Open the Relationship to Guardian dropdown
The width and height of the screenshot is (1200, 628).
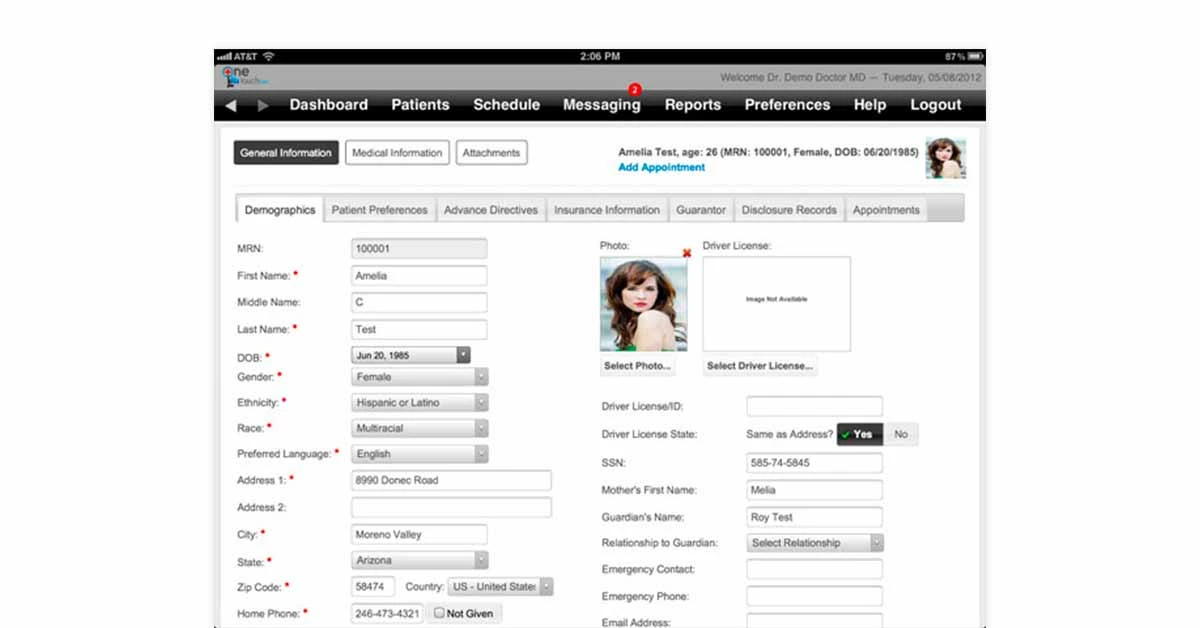click(877, 542)
